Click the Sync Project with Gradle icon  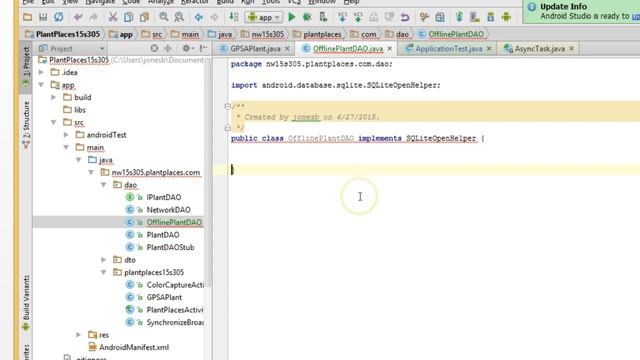pos(459,17)
